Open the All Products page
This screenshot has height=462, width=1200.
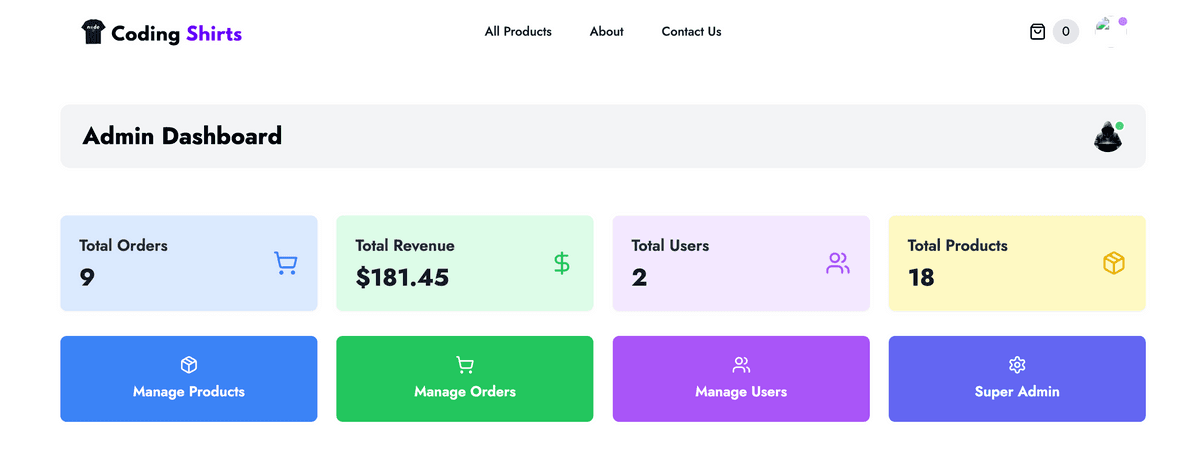pos(518,32)
